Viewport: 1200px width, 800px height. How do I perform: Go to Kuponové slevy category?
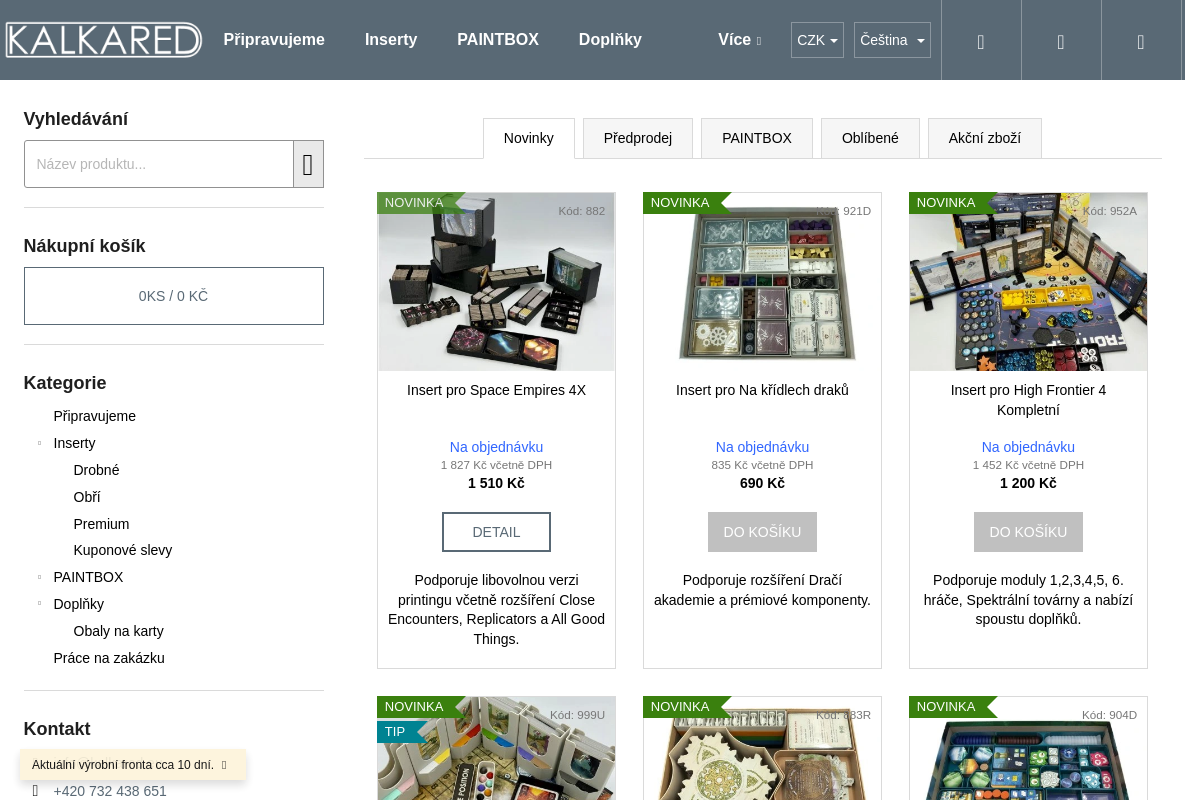tap(123, 550)
